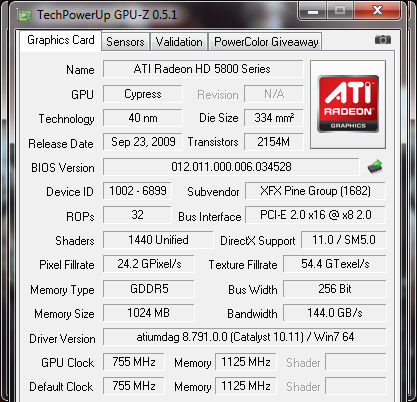
Task: Click Bus Interface value PCI-E 2.0 x16
Action: pos(315,215)
